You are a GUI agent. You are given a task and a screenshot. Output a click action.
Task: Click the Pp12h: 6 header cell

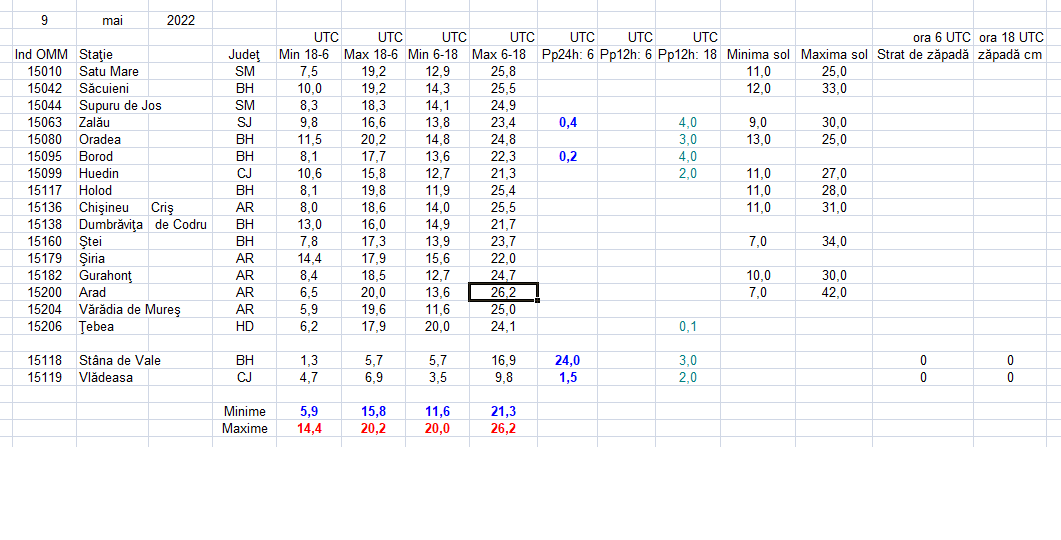point(626,54)
